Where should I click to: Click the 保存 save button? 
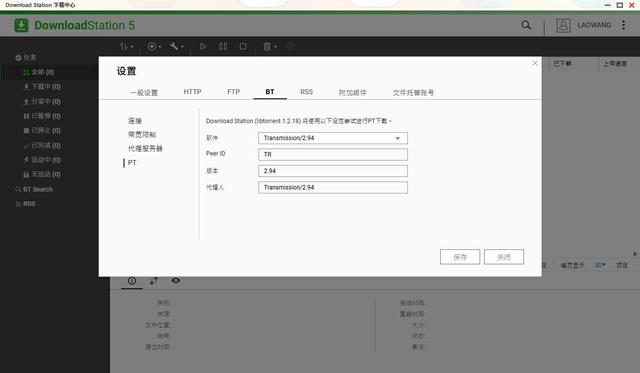460,257
